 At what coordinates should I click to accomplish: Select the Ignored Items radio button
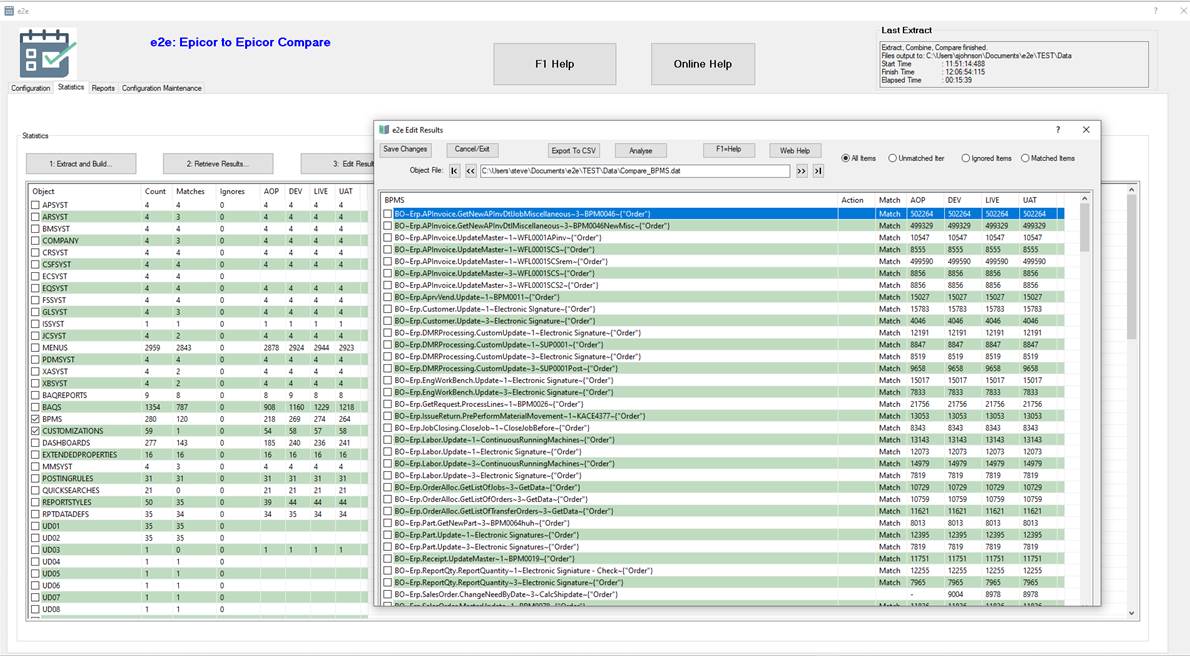click(x=966, y=158)
